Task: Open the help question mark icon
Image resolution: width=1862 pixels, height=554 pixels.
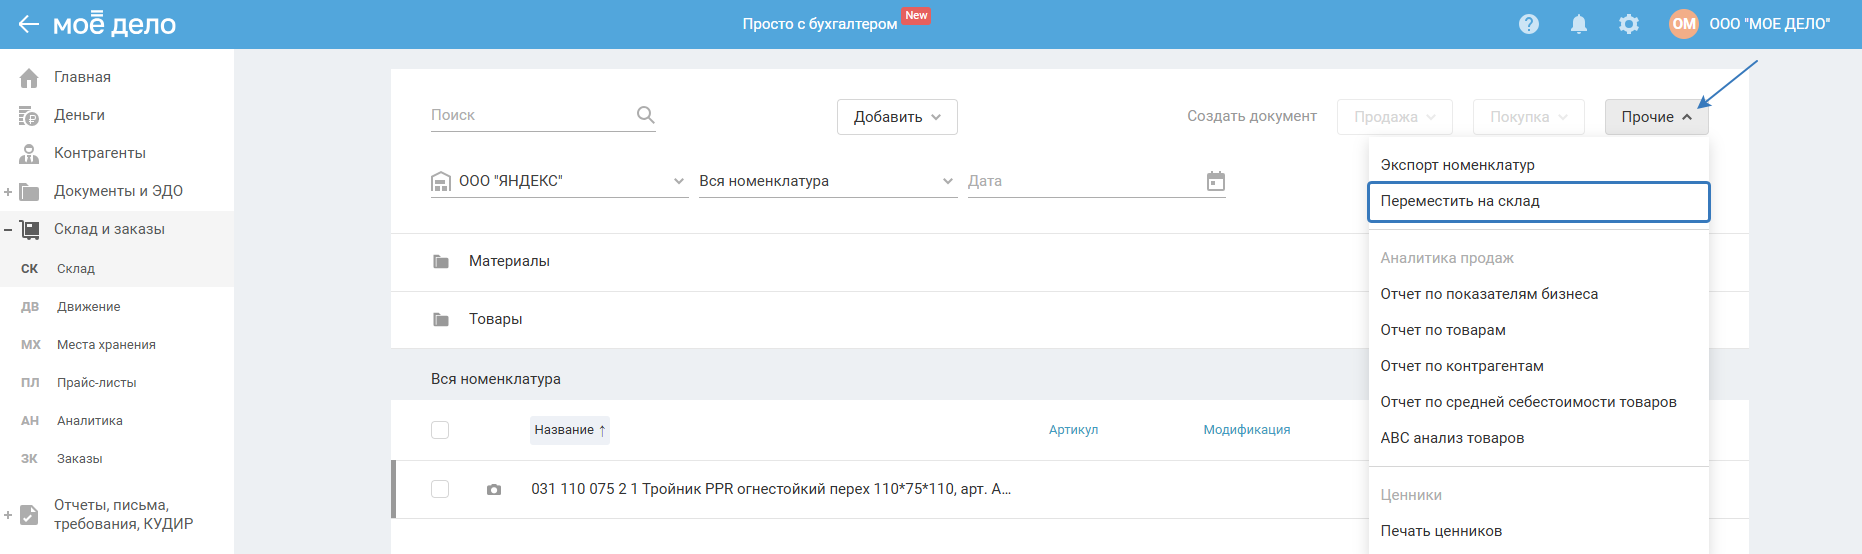Action: (x=1528, y=24)
